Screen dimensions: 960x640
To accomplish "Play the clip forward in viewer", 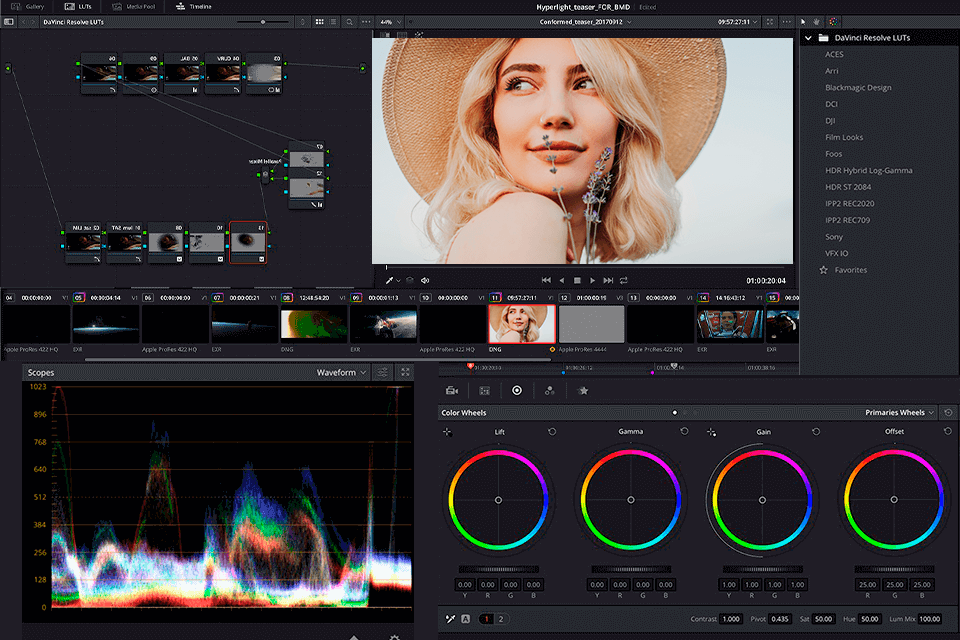I will point(592,280).
